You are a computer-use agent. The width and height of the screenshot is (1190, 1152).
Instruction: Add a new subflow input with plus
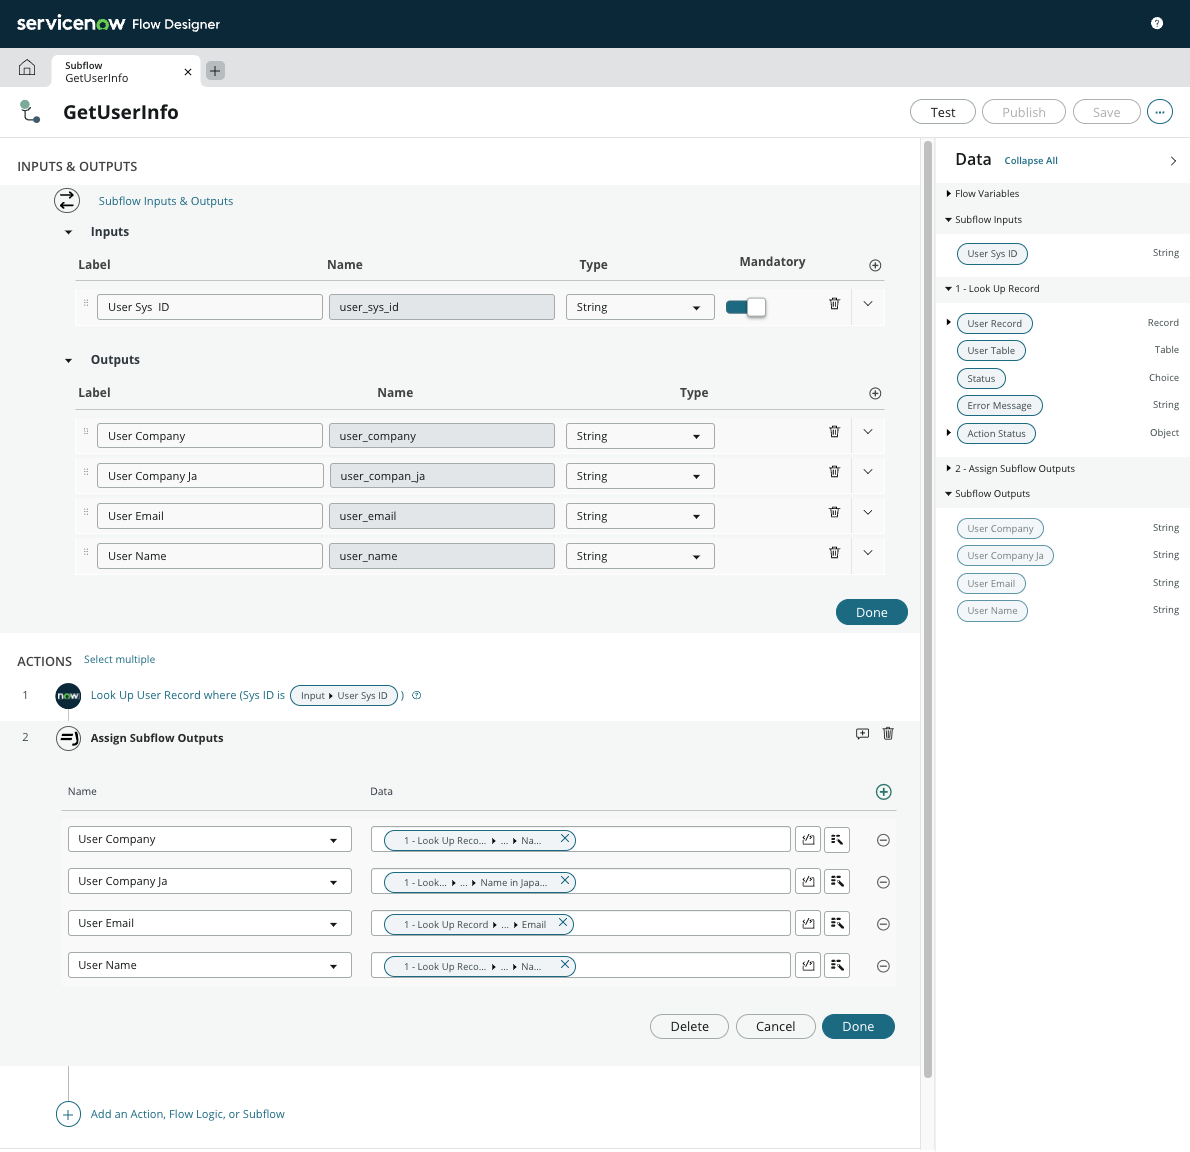pyautogui.click(x=874, y=265)
